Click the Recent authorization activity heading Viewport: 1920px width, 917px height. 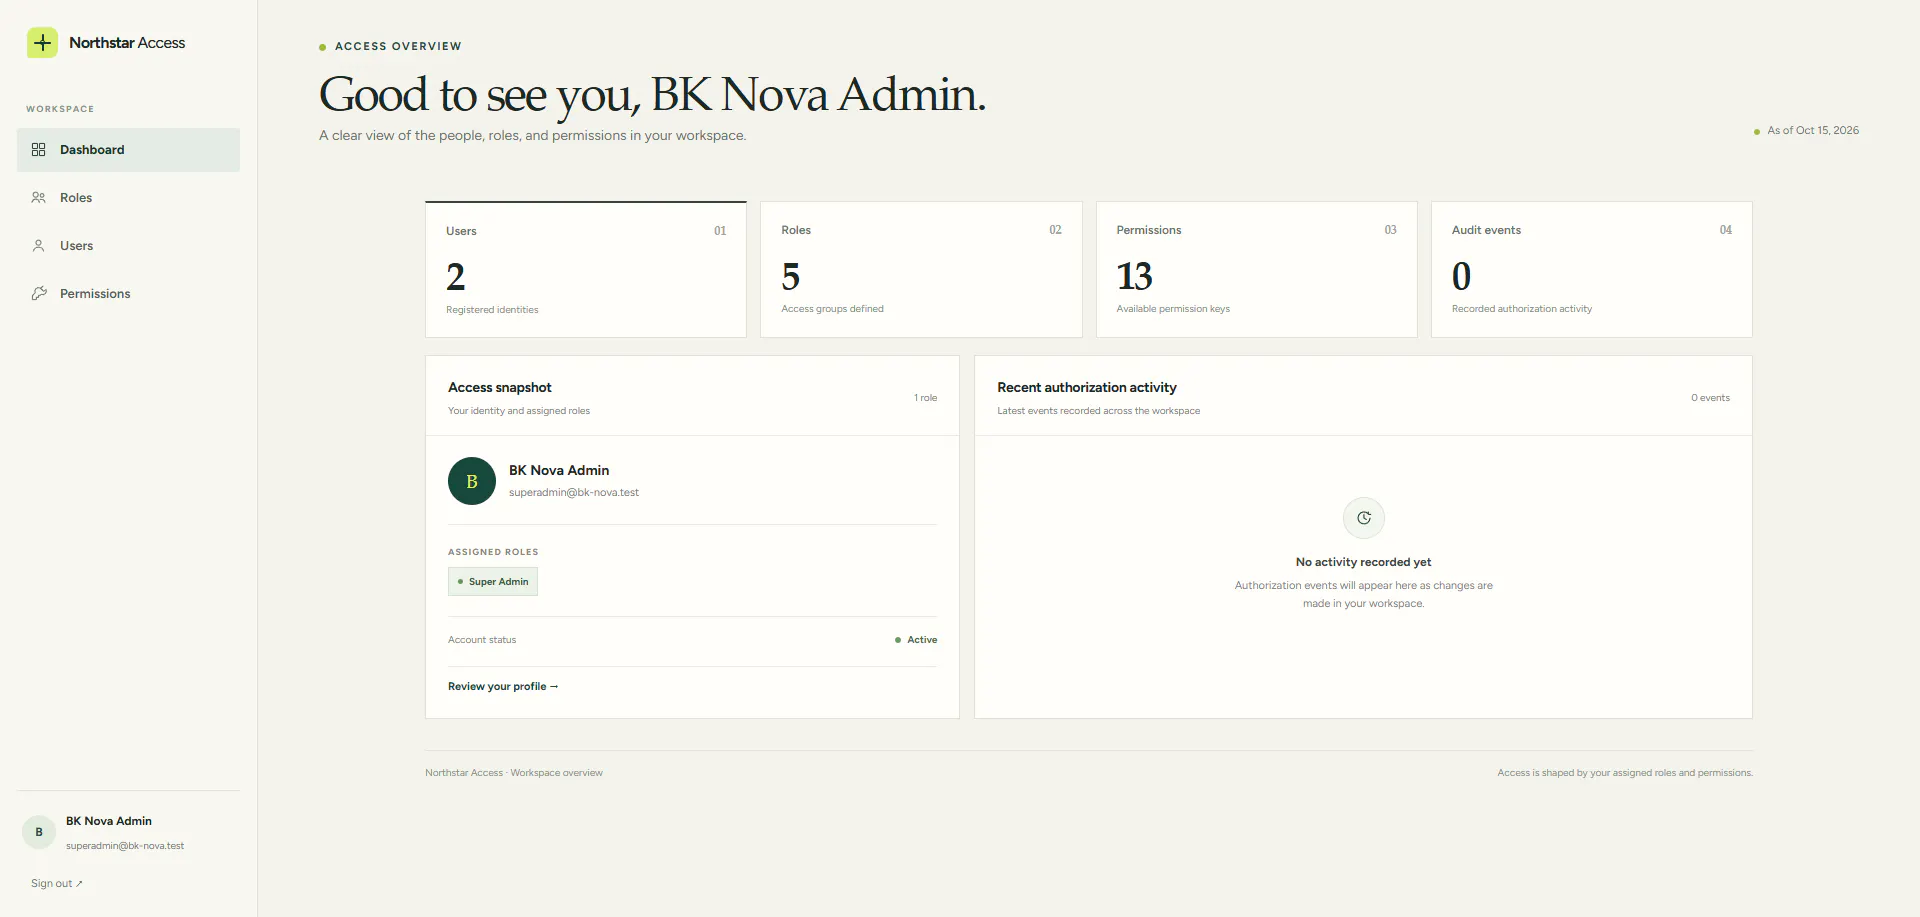click(x=1087, y=388)
